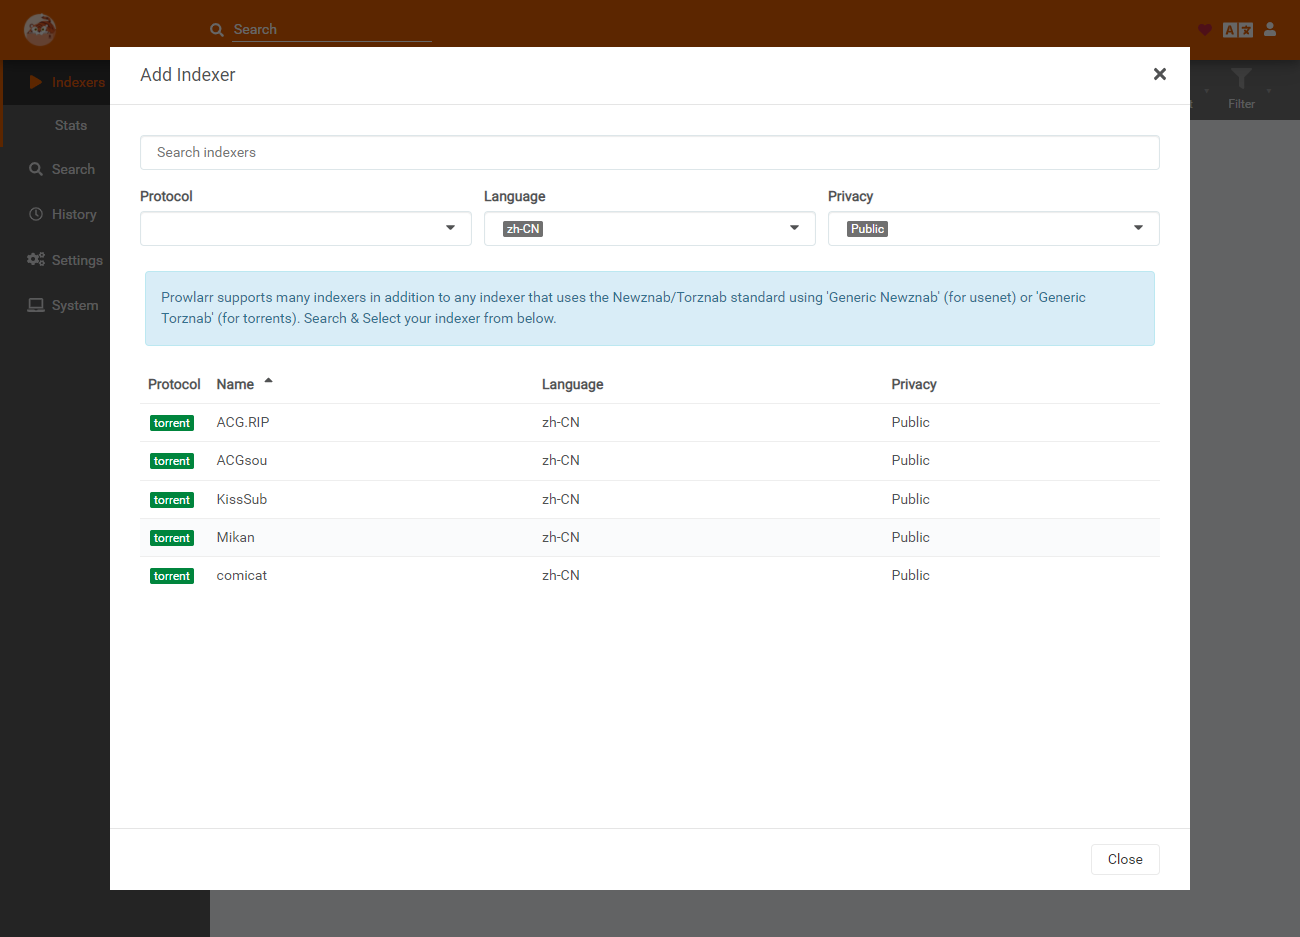This screenshot has height=937, width=1300.
Task: Click the Prowlarr logo icon
Action: click(40, 29)
